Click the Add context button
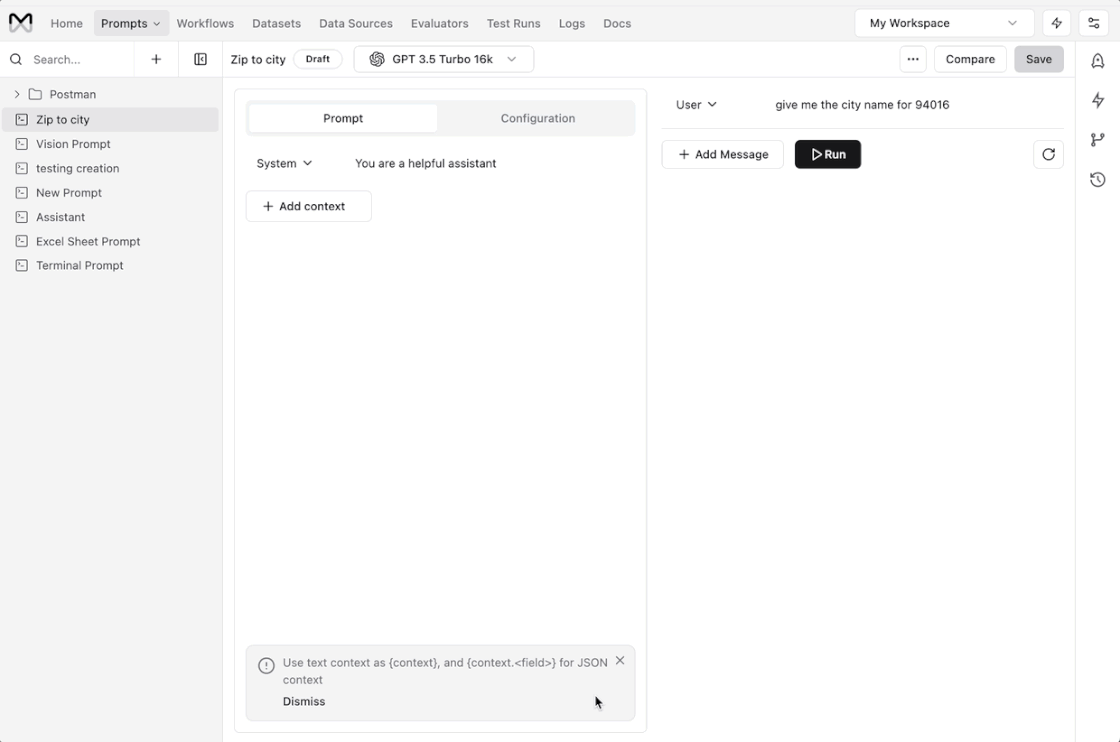The image size is (1120, 742). coord(309,206)
